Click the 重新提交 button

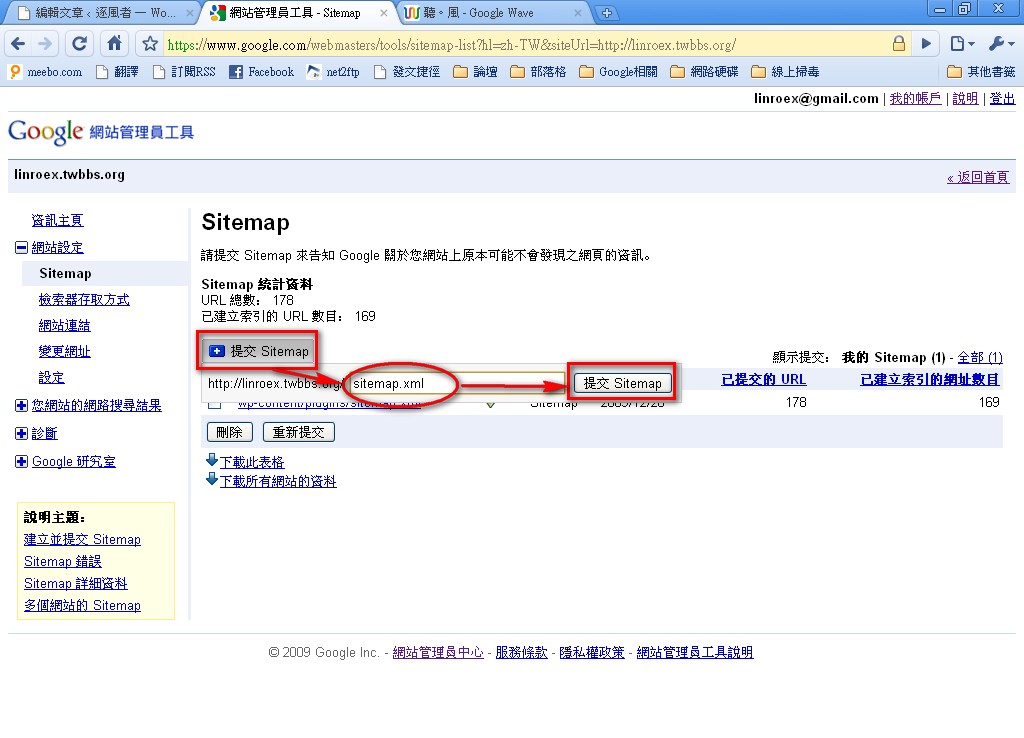[x=298, y=432]
